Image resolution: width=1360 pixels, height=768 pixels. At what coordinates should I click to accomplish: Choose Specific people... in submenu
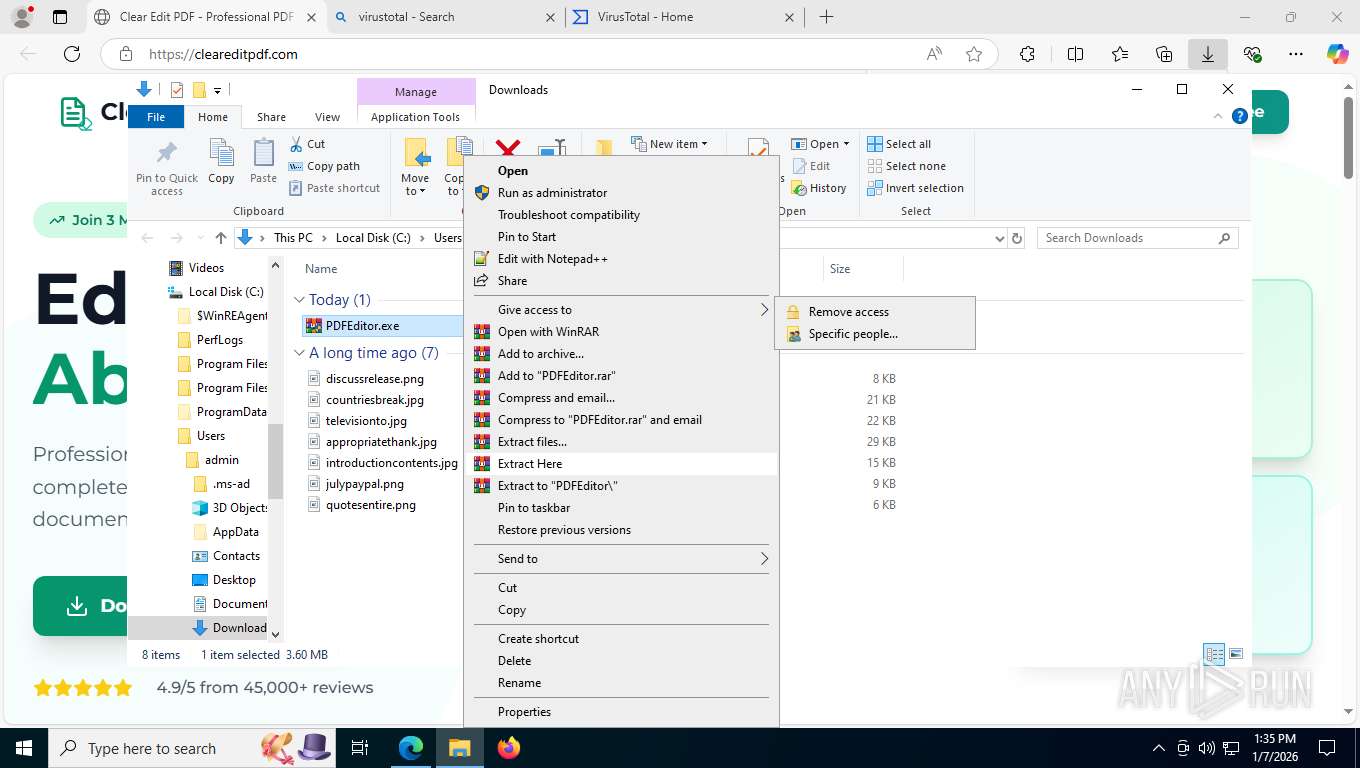(875, 334)
